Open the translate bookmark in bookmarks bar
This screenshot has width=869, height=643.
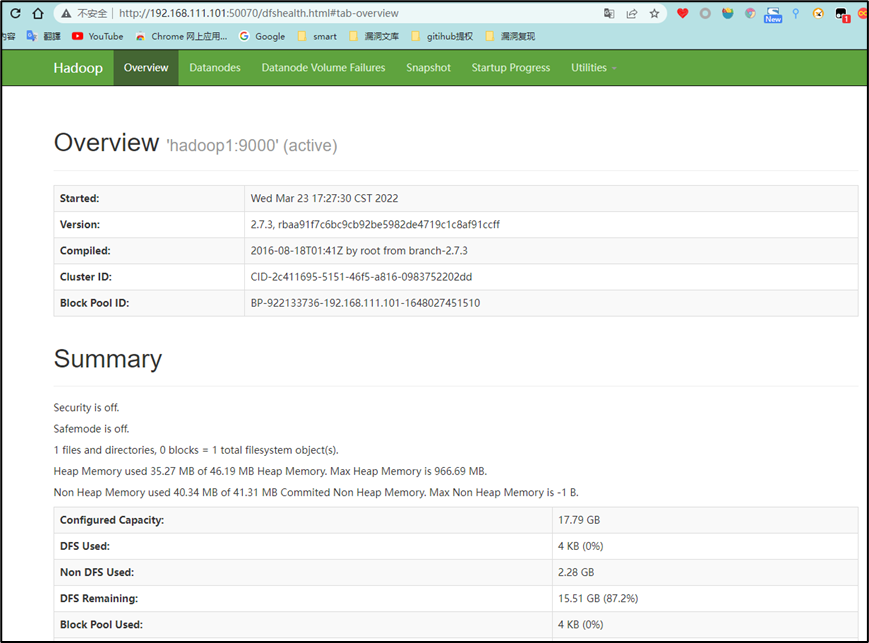click(44, 36)
